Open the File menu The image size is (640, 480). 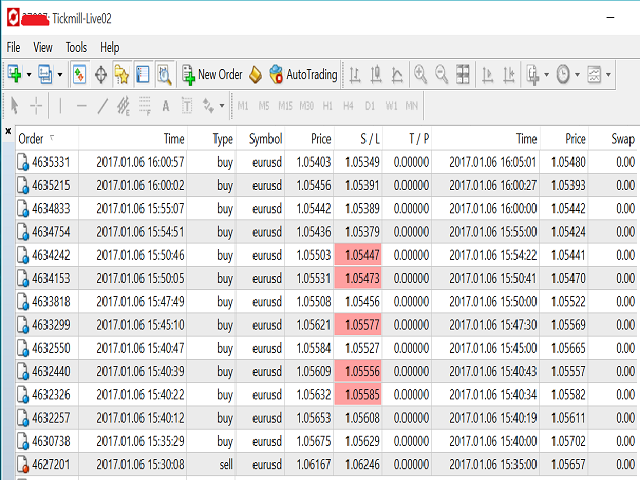point(13,47)
